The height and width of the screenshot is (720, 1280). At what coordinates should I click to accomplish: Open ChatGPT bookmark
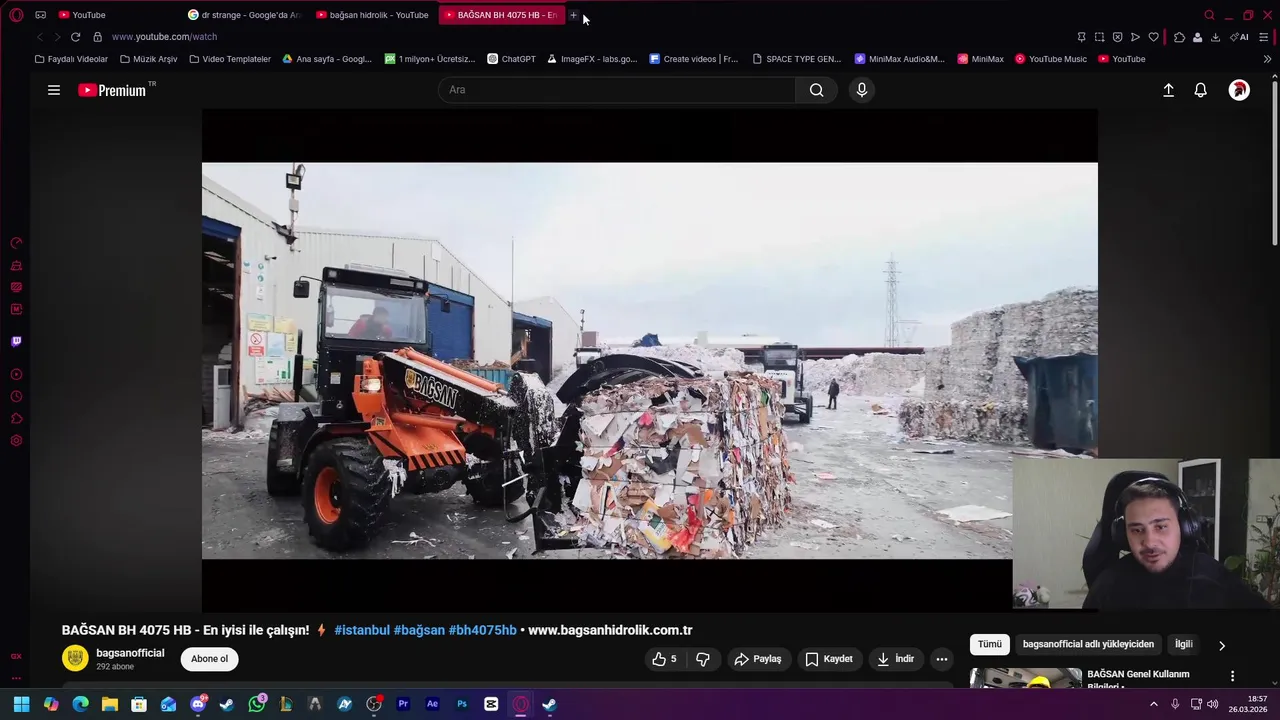coord(511,59)
